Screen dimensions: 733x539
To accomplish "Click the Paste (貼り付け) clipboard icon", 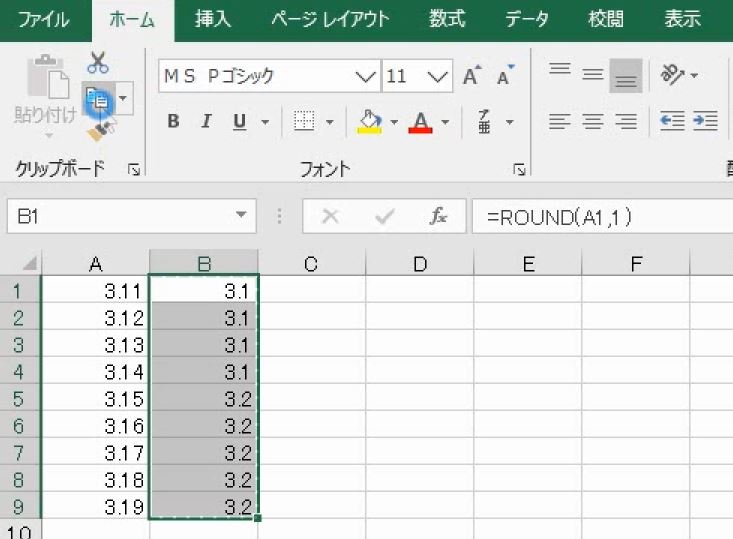I will (48, 77).
